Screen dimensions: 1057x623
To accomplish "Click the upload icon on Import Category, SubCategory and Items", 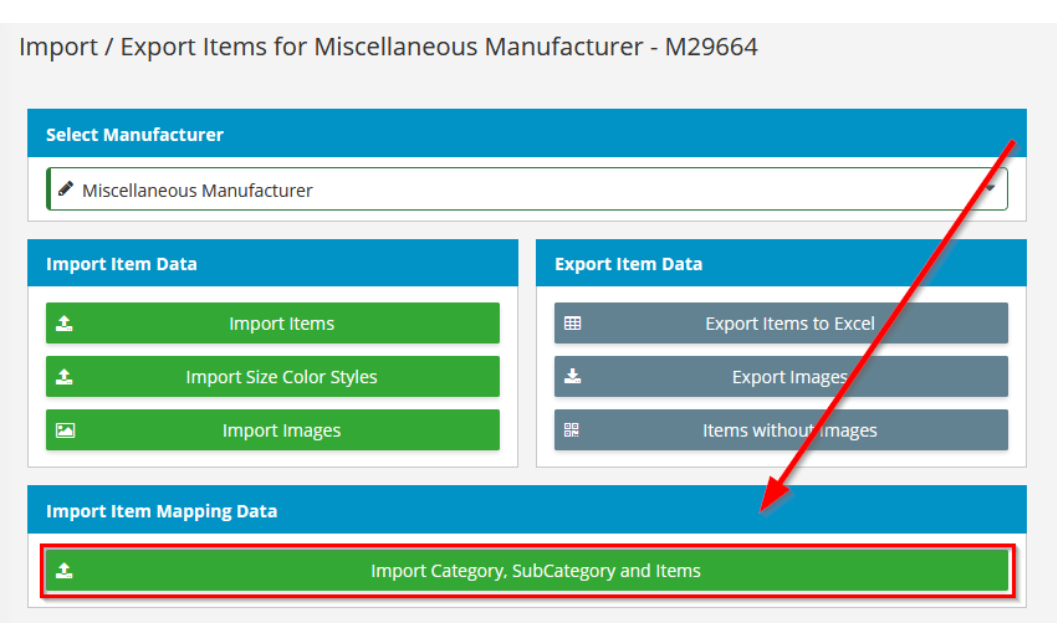I will tap(64, 571).
